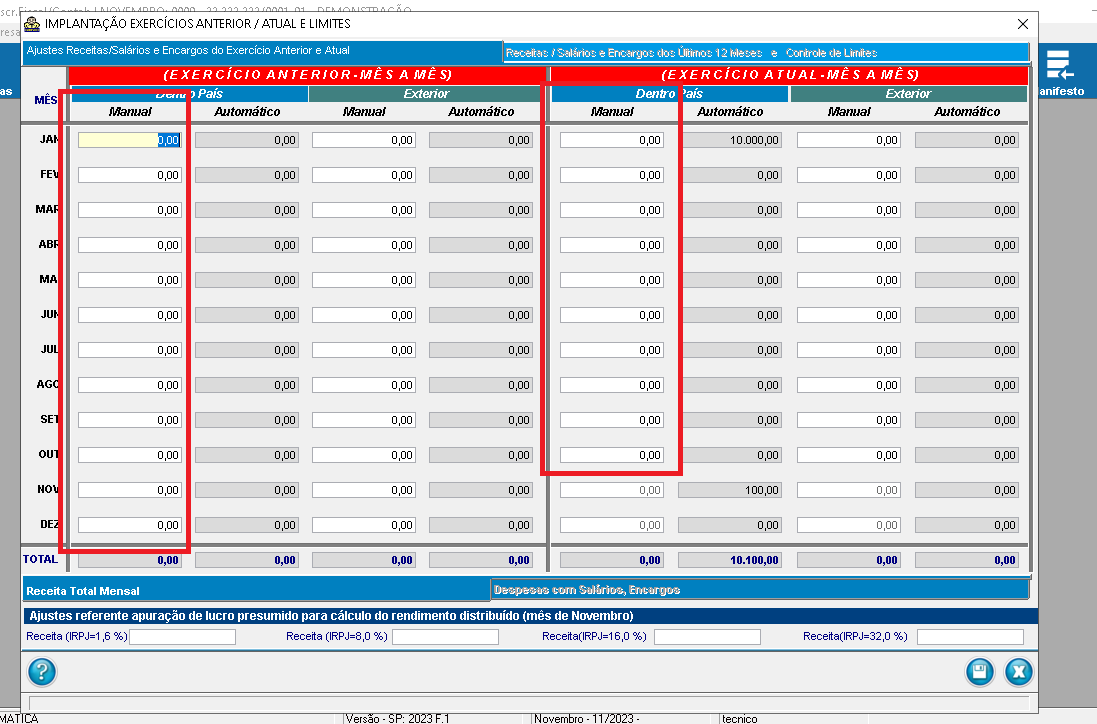Click the Novembro - 11/2023 status entry
Image resolution: width=1097 pixels, height=724 pixels.
[x=587, y=718]
